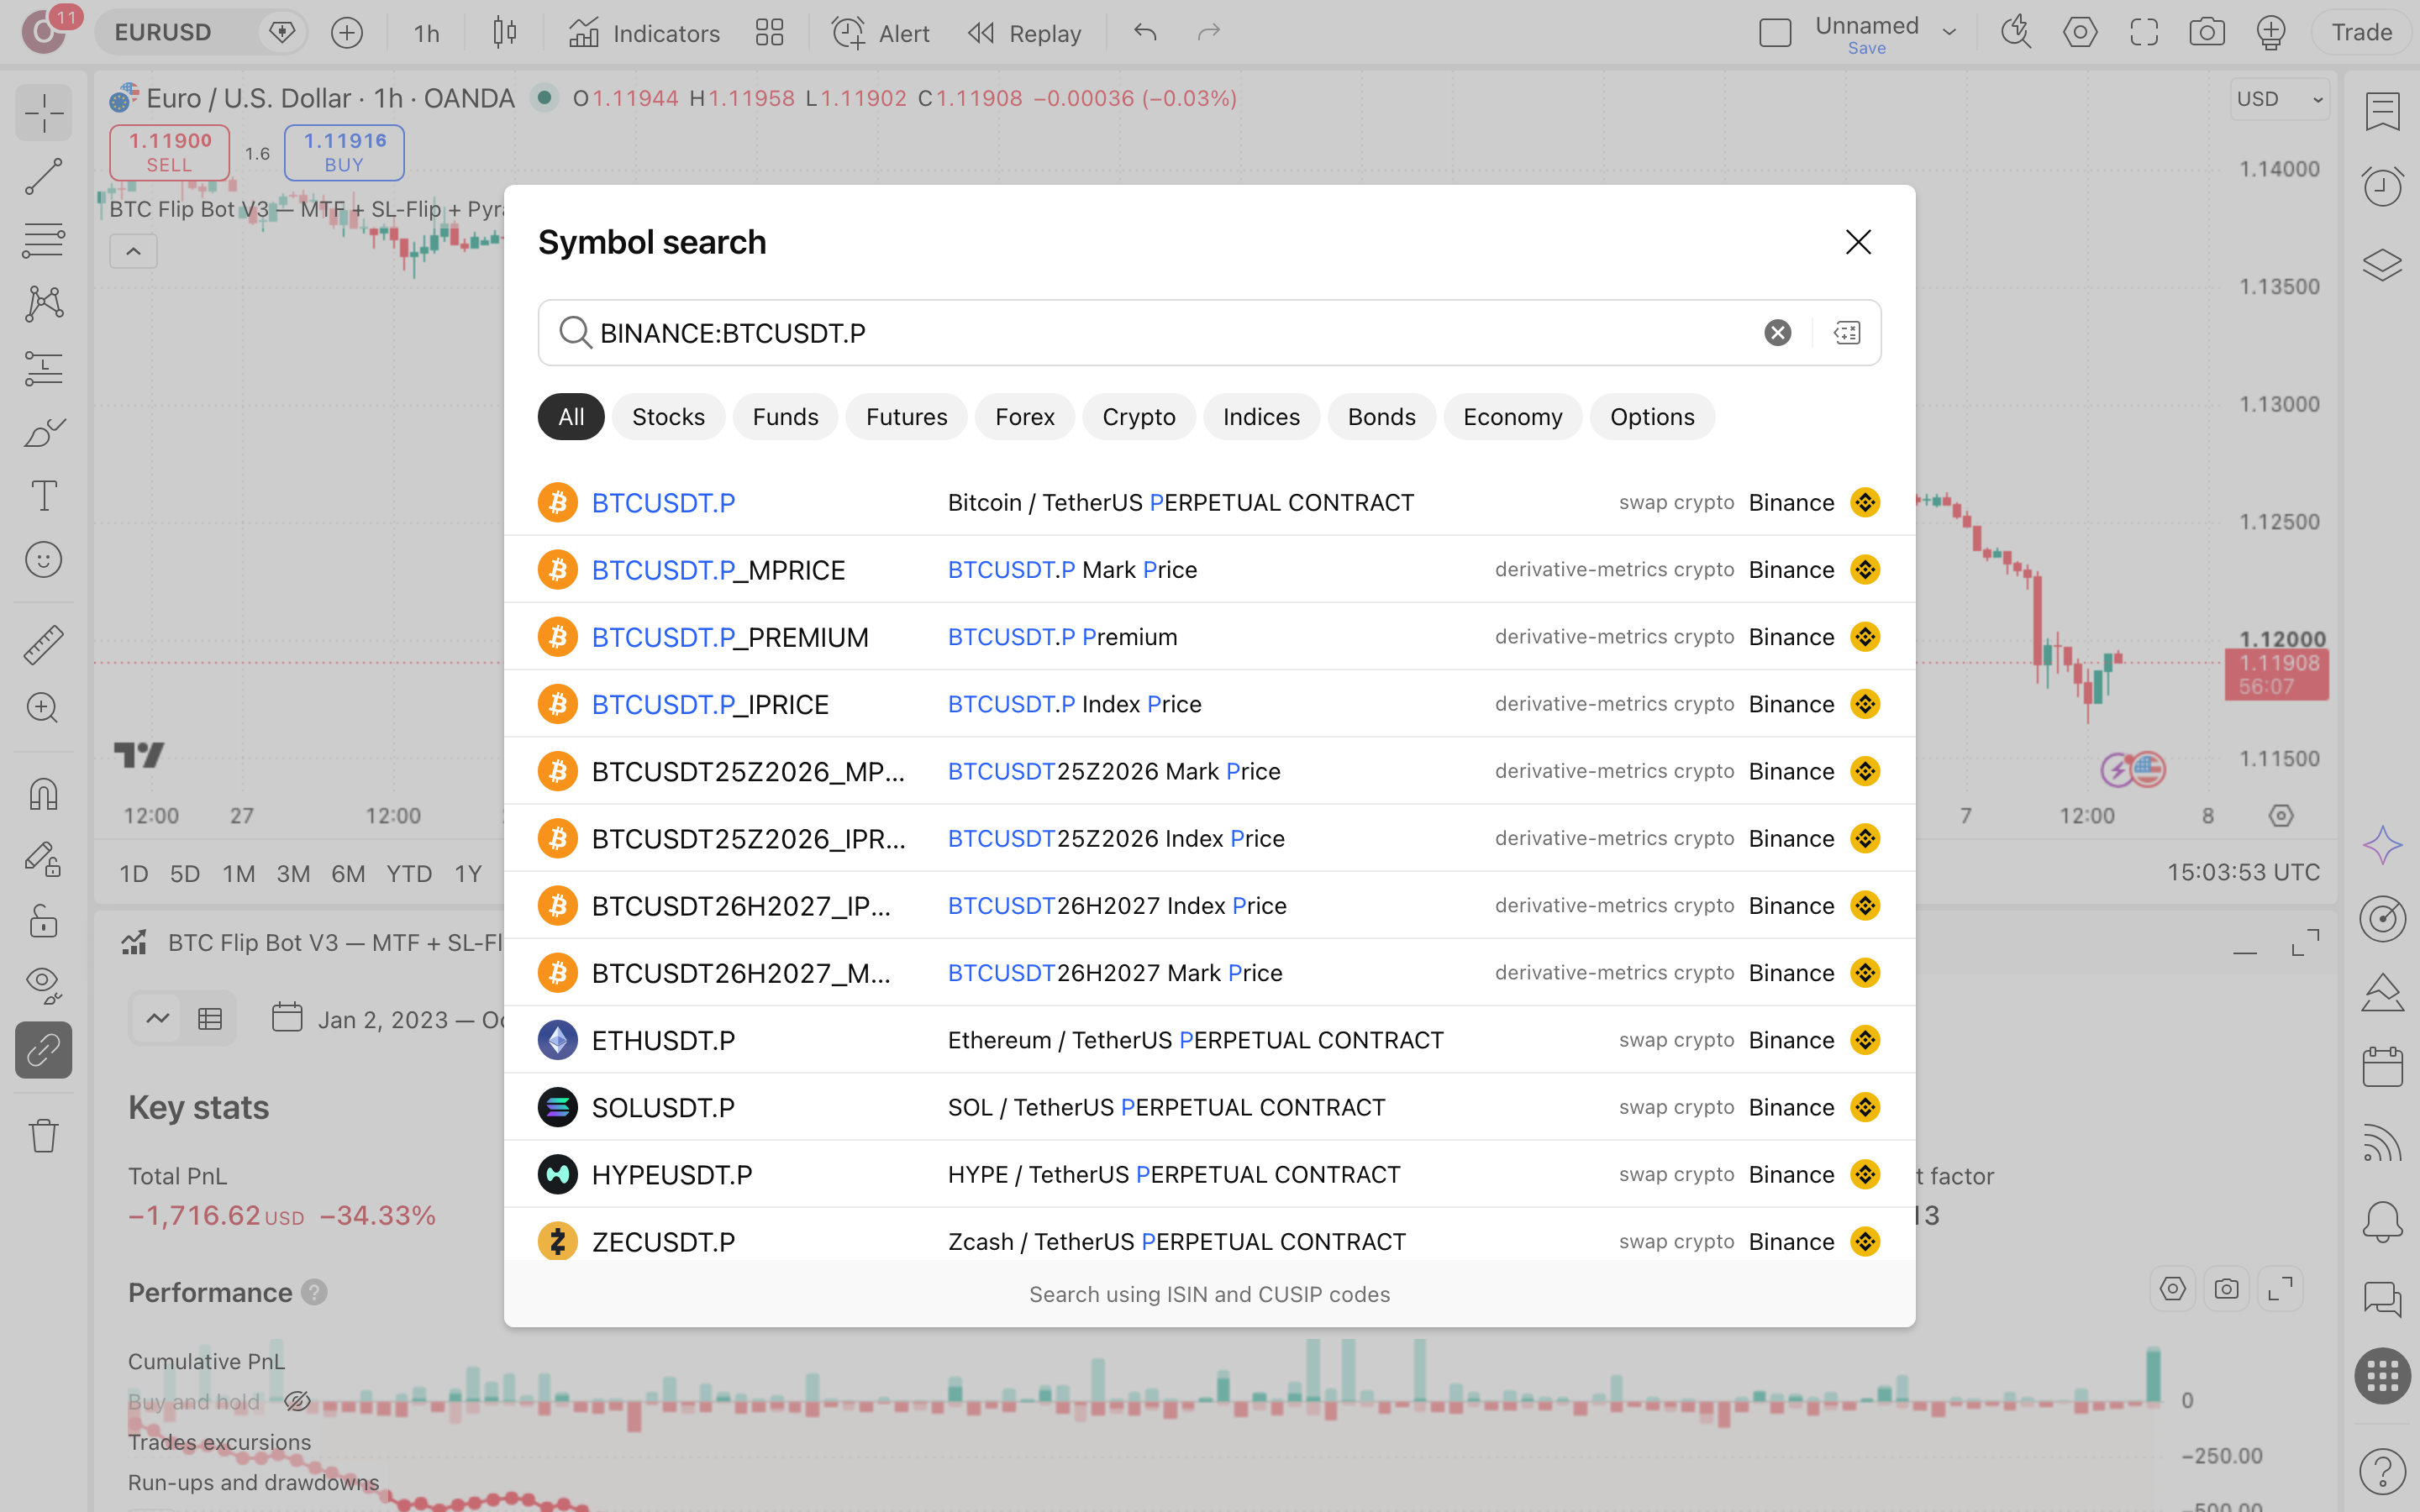Open the economic calendar panel
Viewport: 2420px width, 1512px height.
[2383, 1067]
